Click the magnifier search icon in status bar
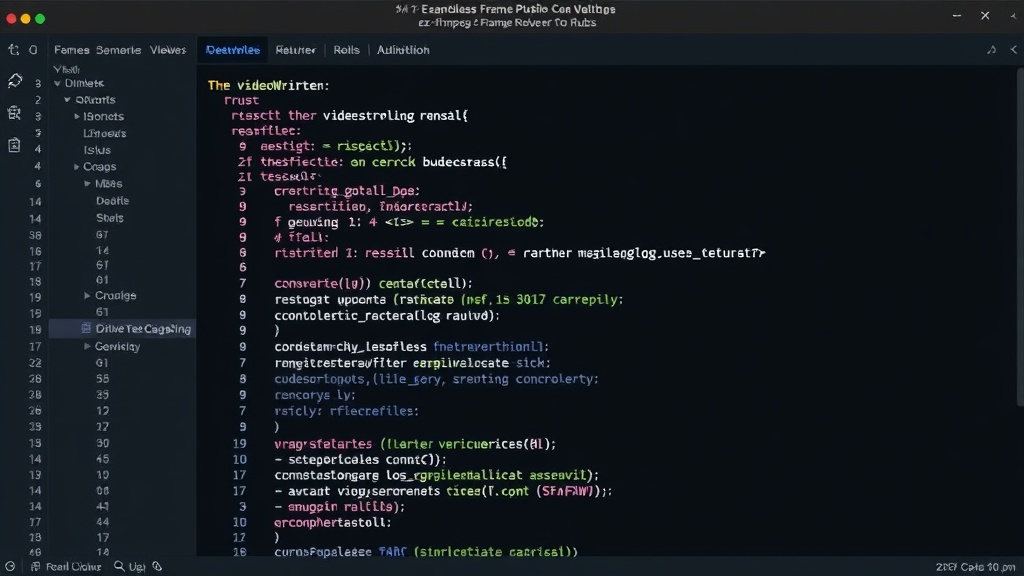 coord(119,566)
